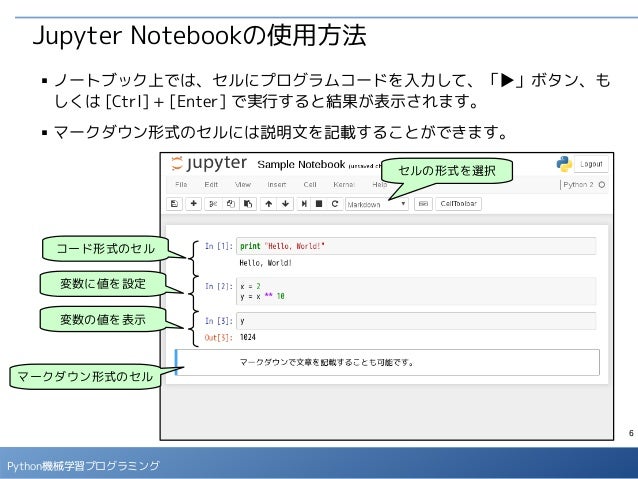Paste cell below using toolbar icon
638x479 pixels.
(x=248, y=204)
